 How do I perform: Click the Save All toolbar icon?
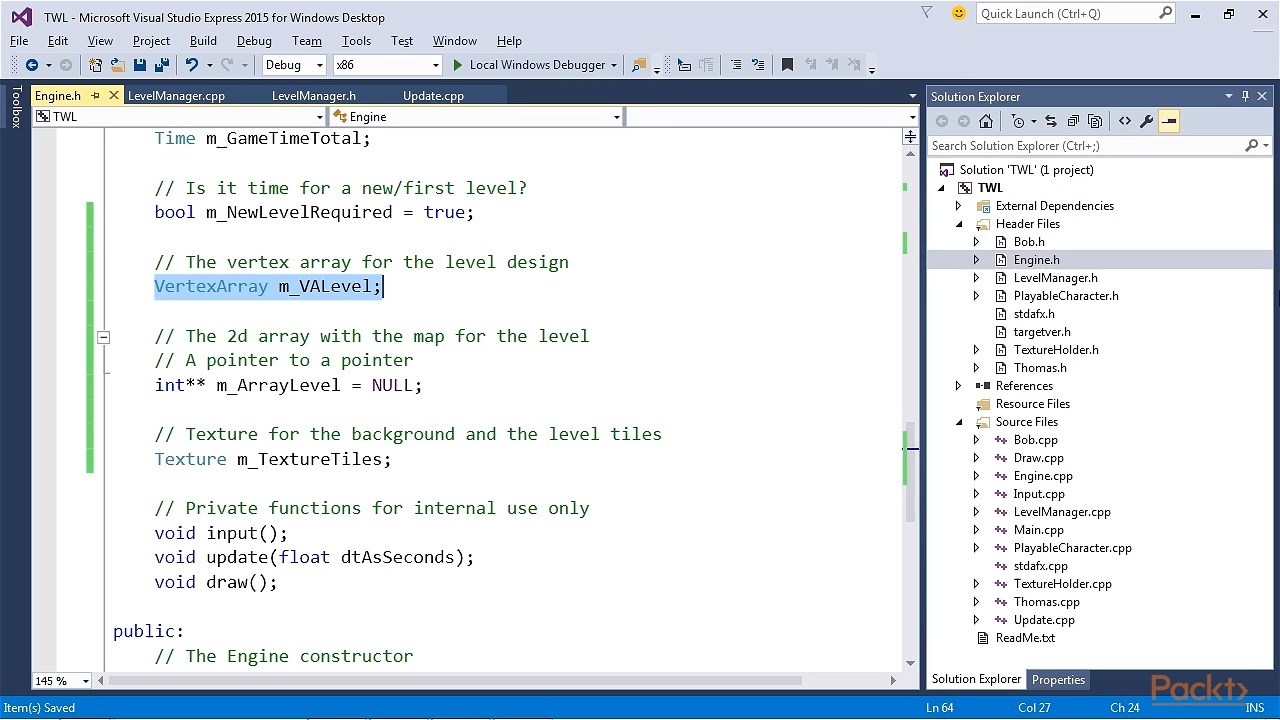[161, 65]
